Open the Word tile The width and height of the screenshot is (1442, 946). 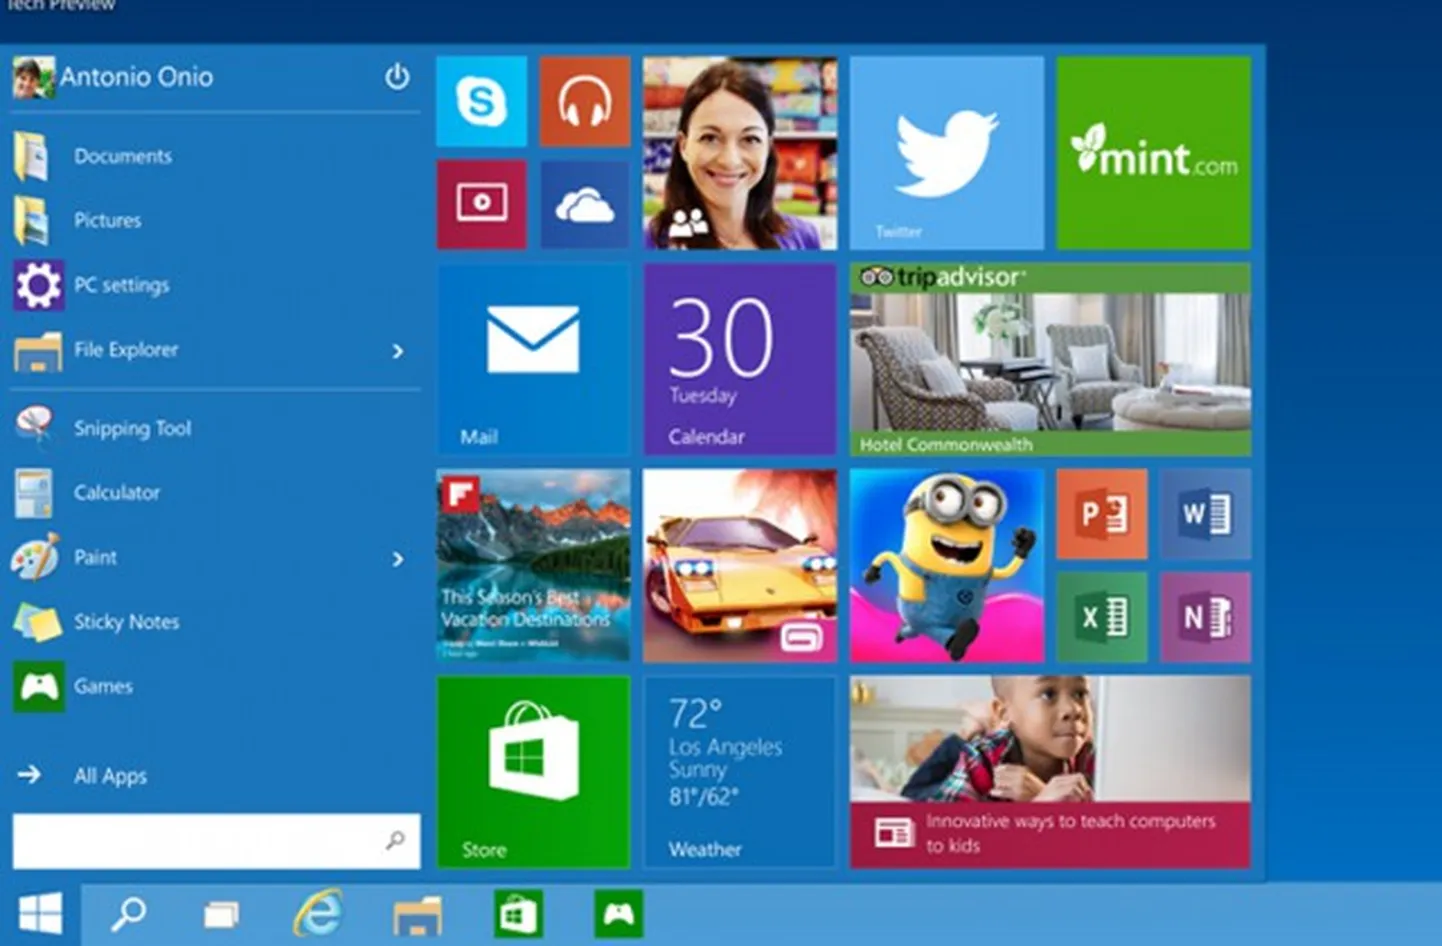(x=1205, y=514)
